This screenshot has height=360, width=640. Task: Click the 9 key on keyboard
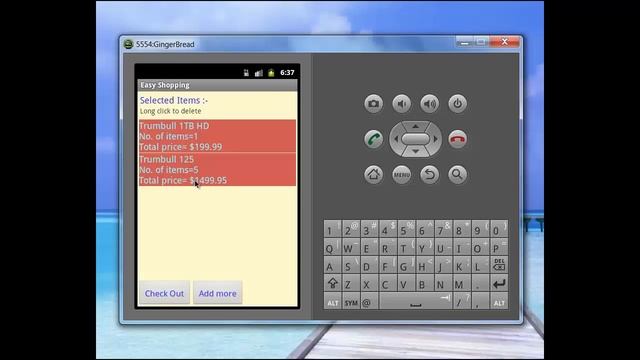(x=480, y=229)
